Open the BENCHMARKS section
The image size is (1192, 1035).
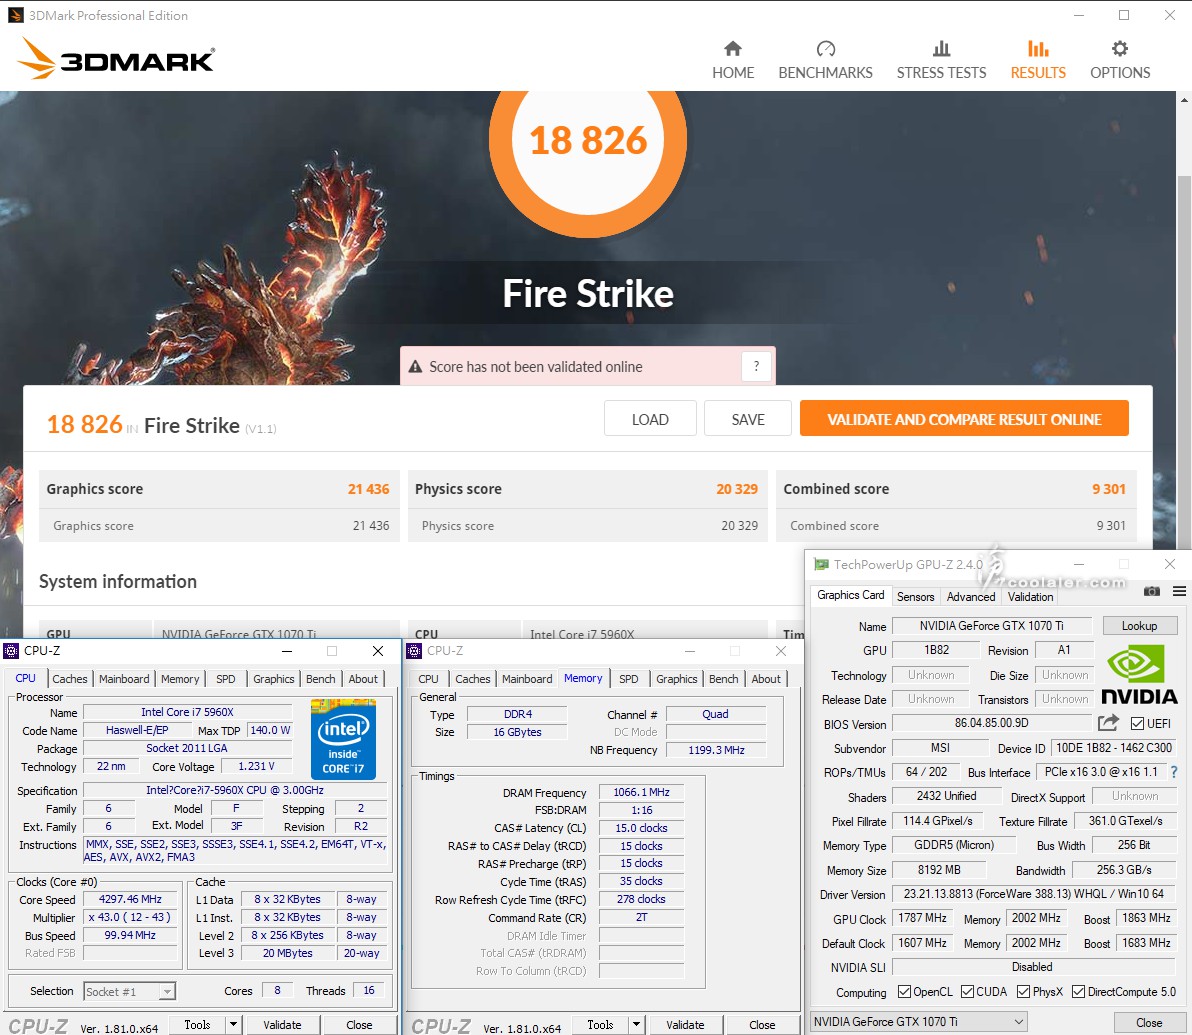[825, 60]
